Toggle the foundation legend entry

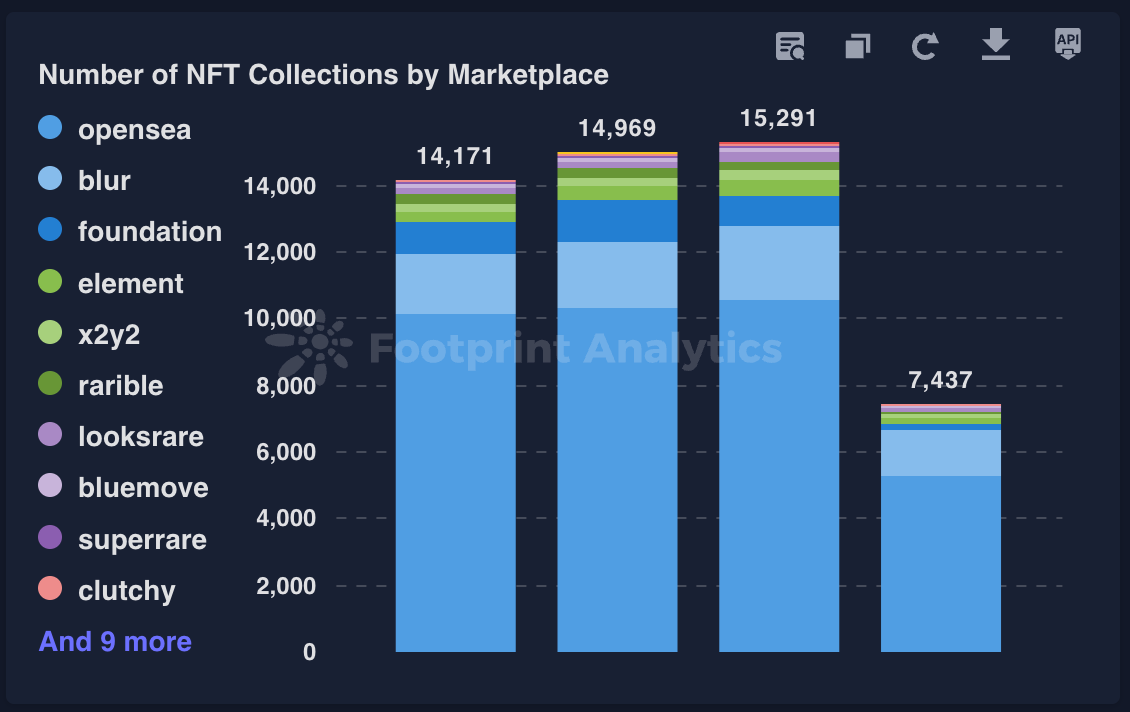point(130,231)
